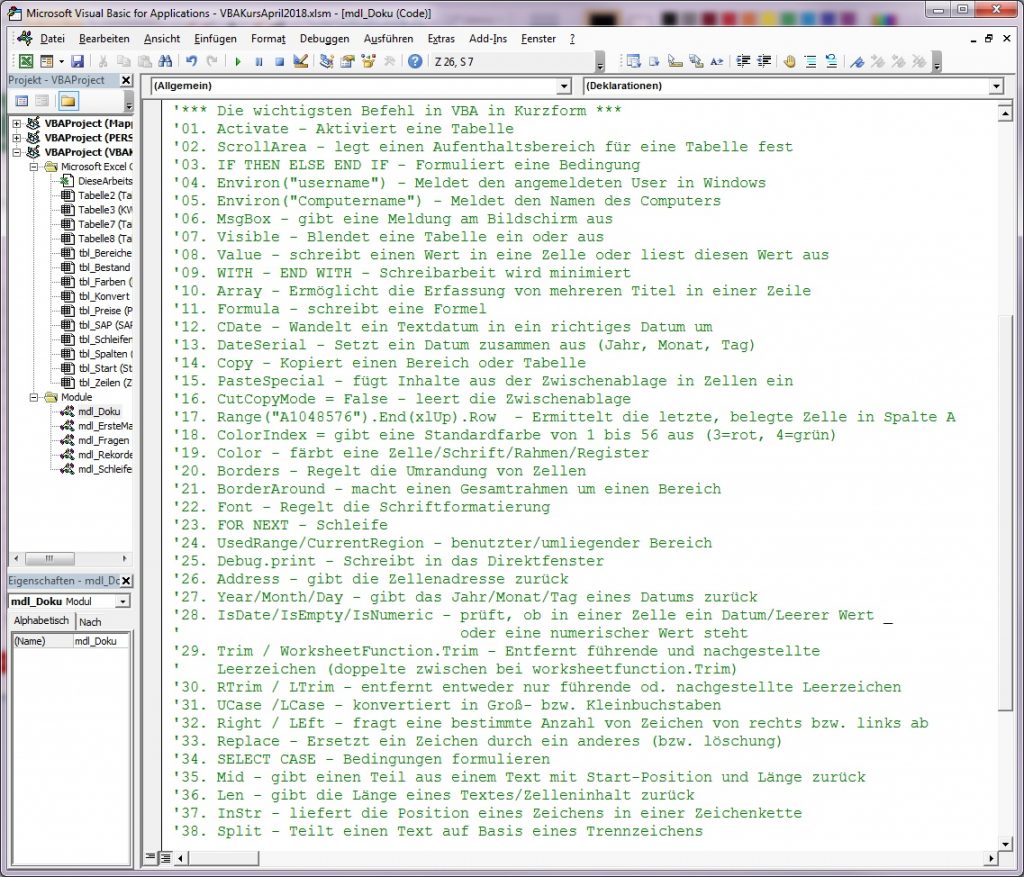1024x877 pixels.
Task: Stop execution using the Reset button
Action: pos(281,62)
